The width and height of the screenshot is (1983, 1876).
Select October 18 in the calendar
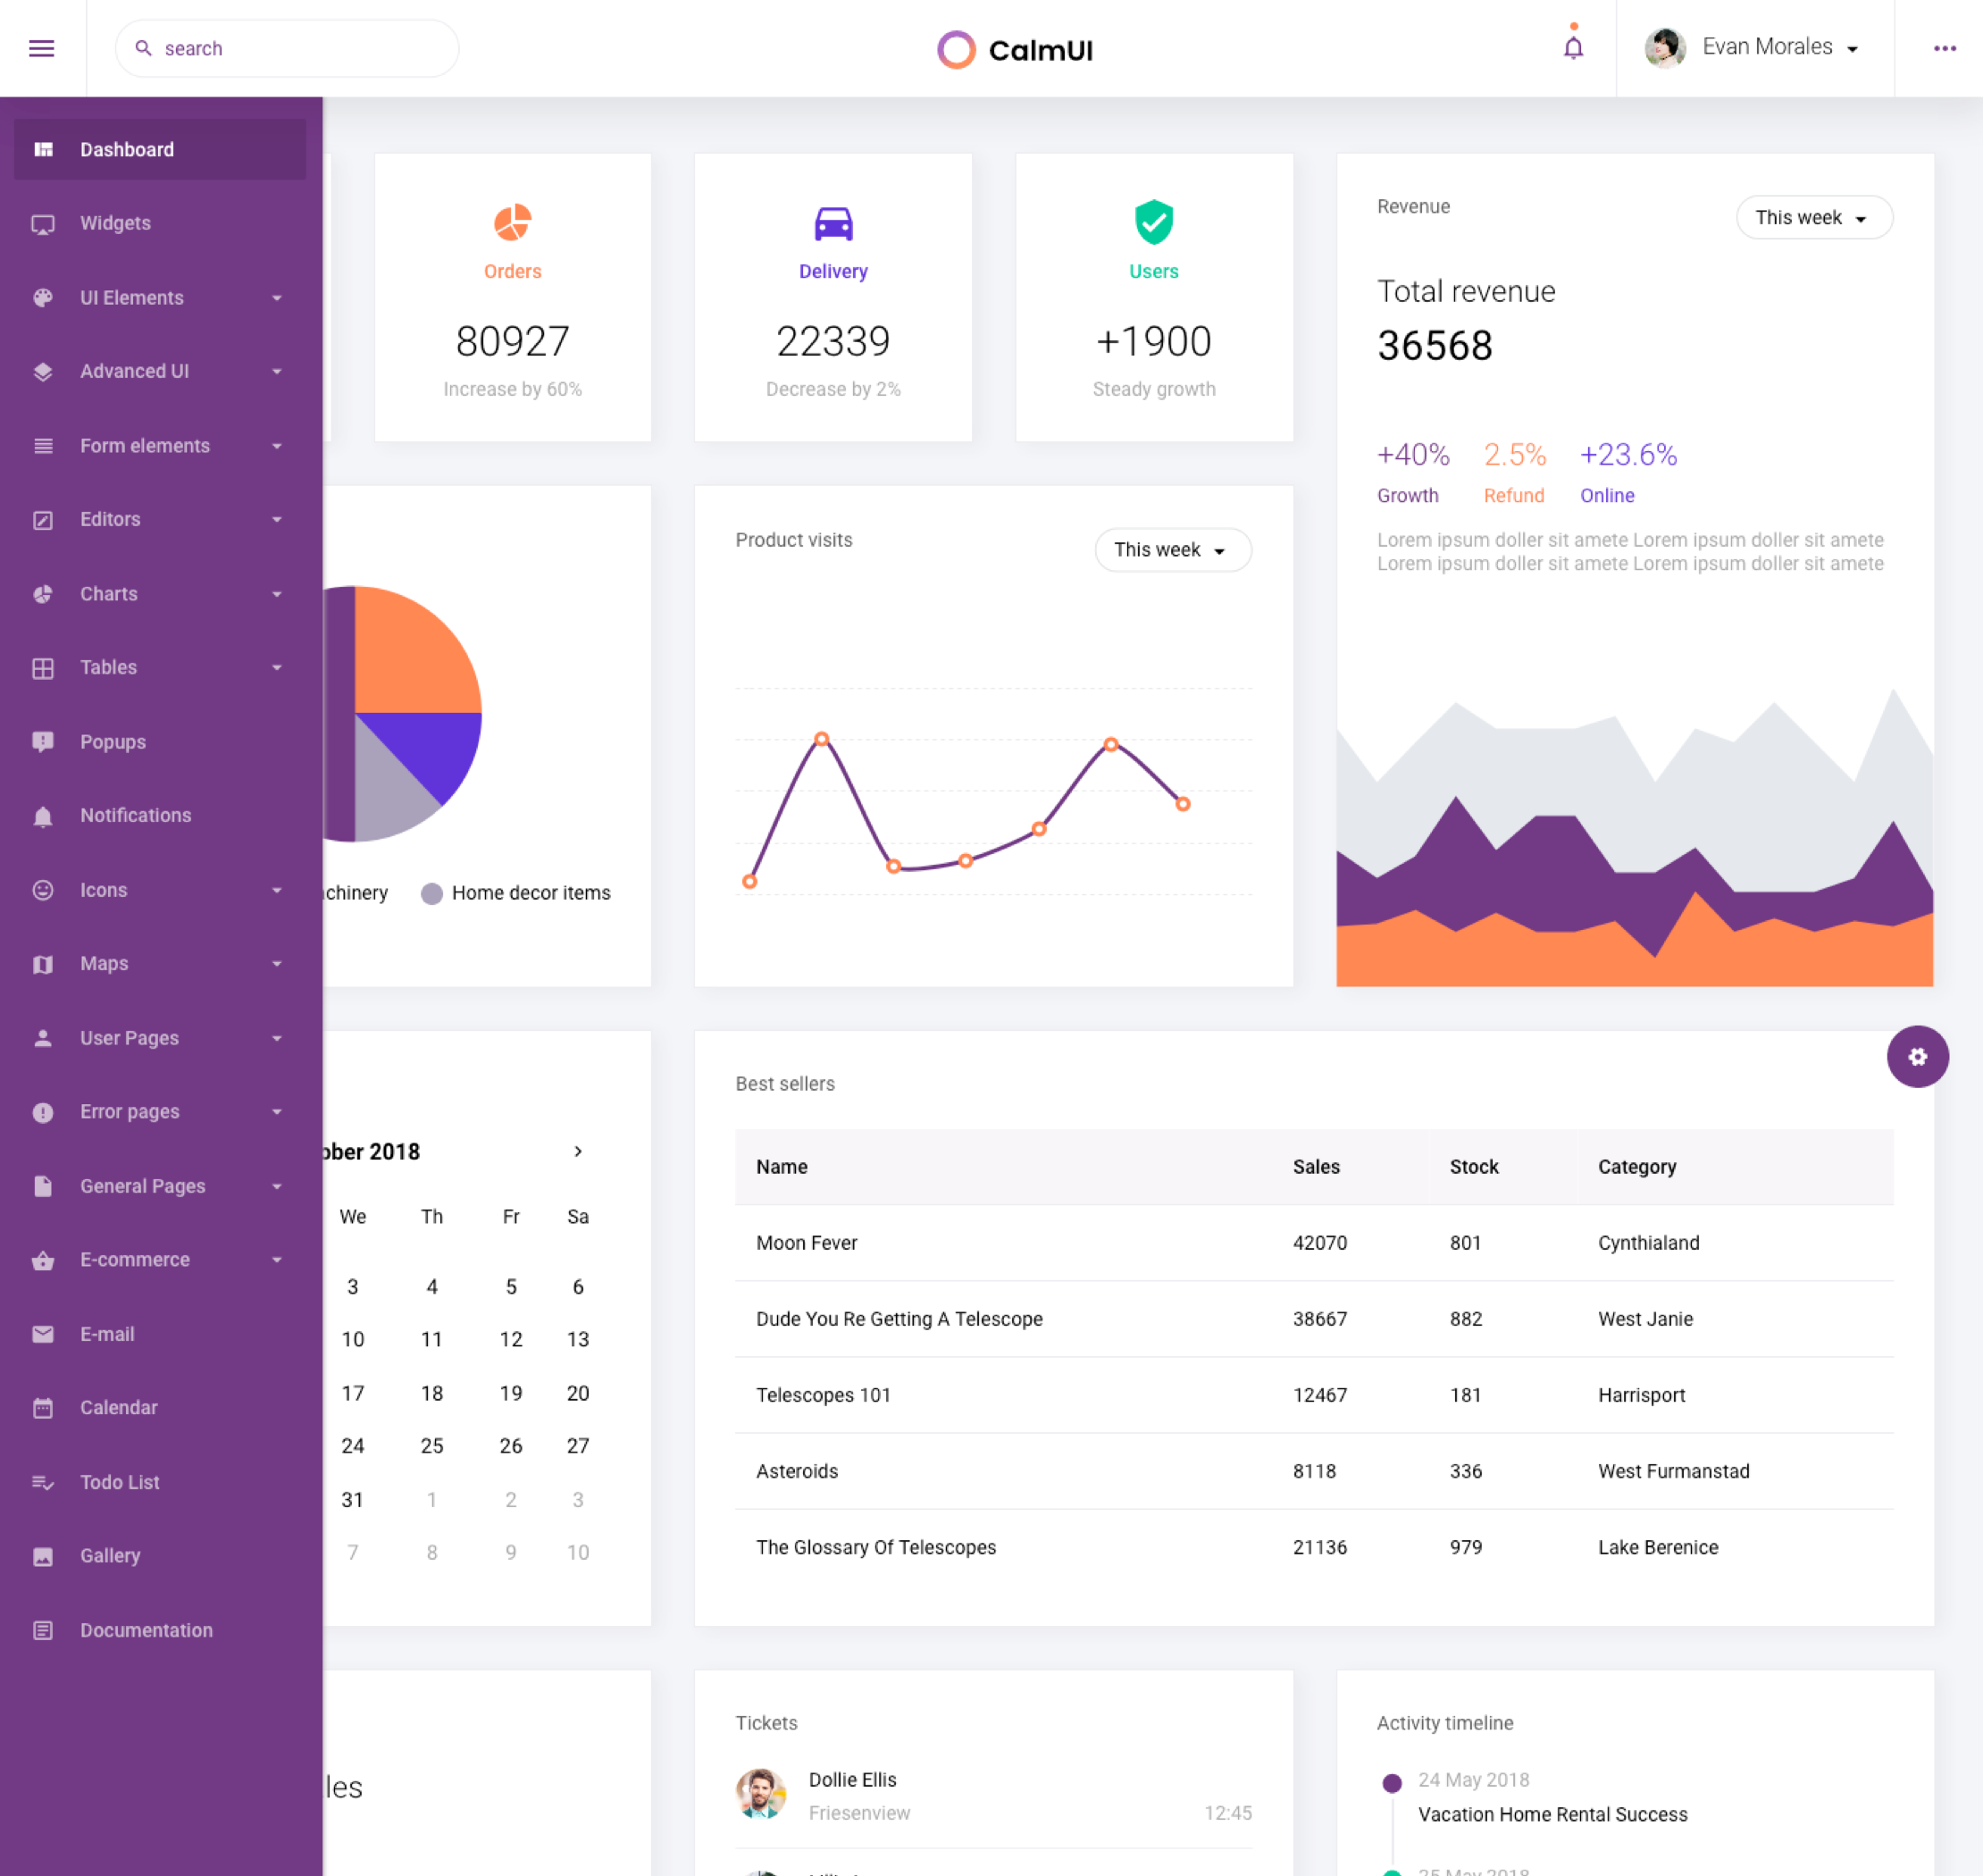(x=431, y=1393)
